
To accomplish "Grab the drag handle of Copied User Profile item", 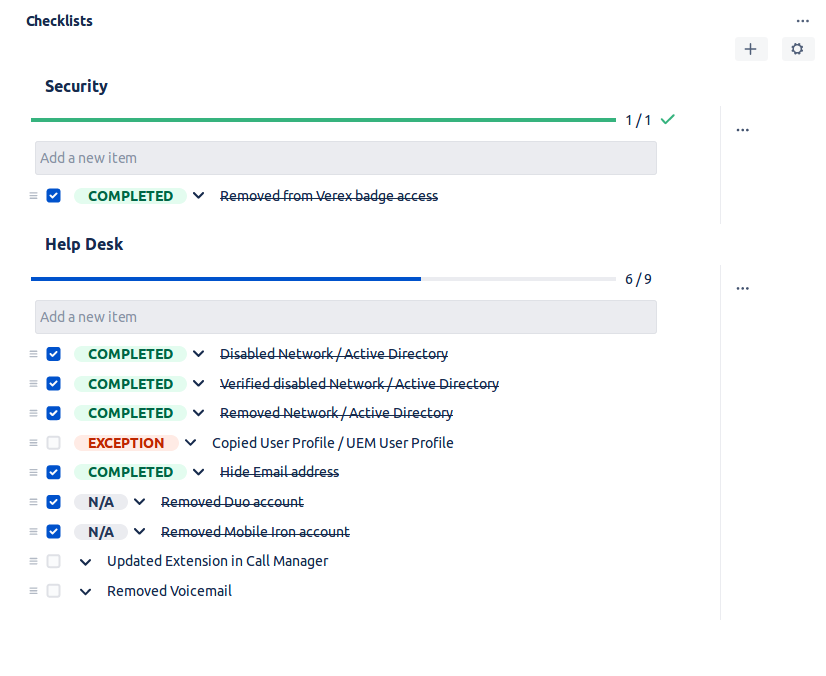I will pos(31,442).
